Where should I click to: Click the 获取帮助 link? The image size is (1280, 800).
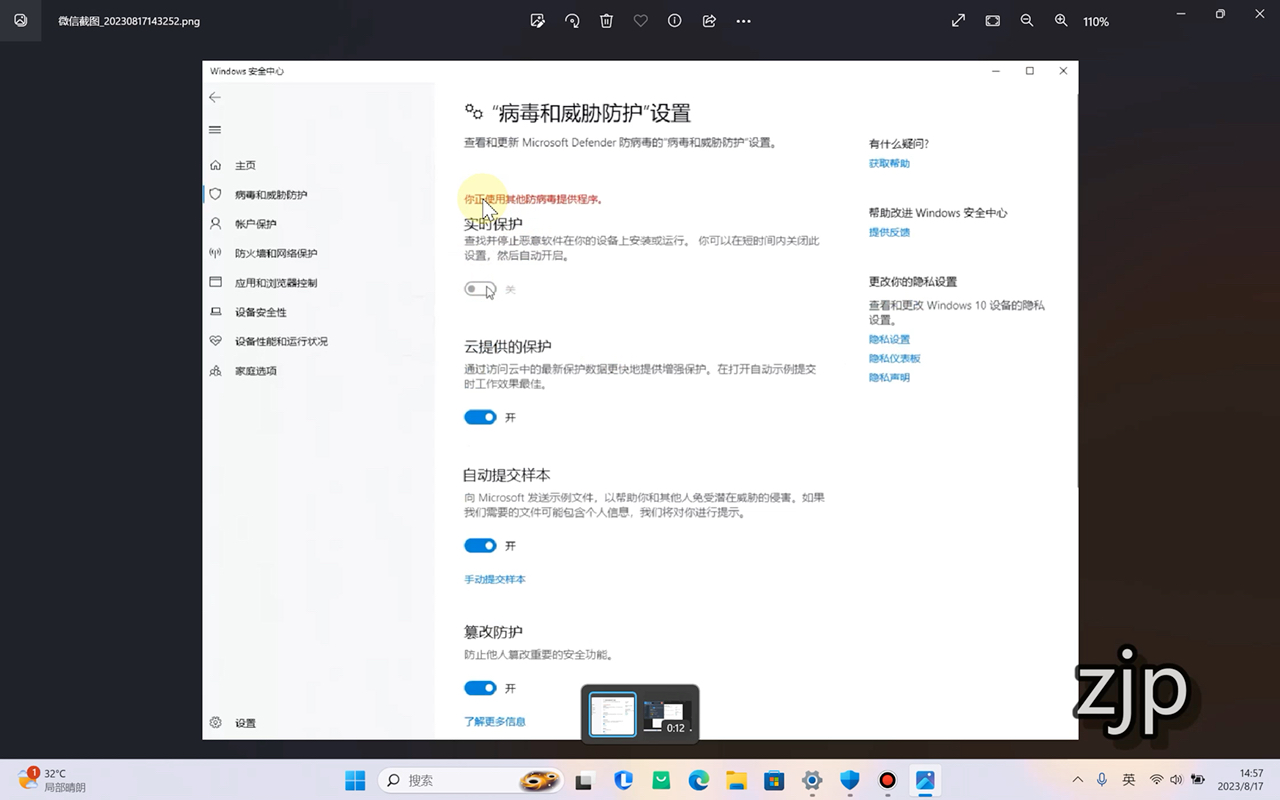coord(889,163)
